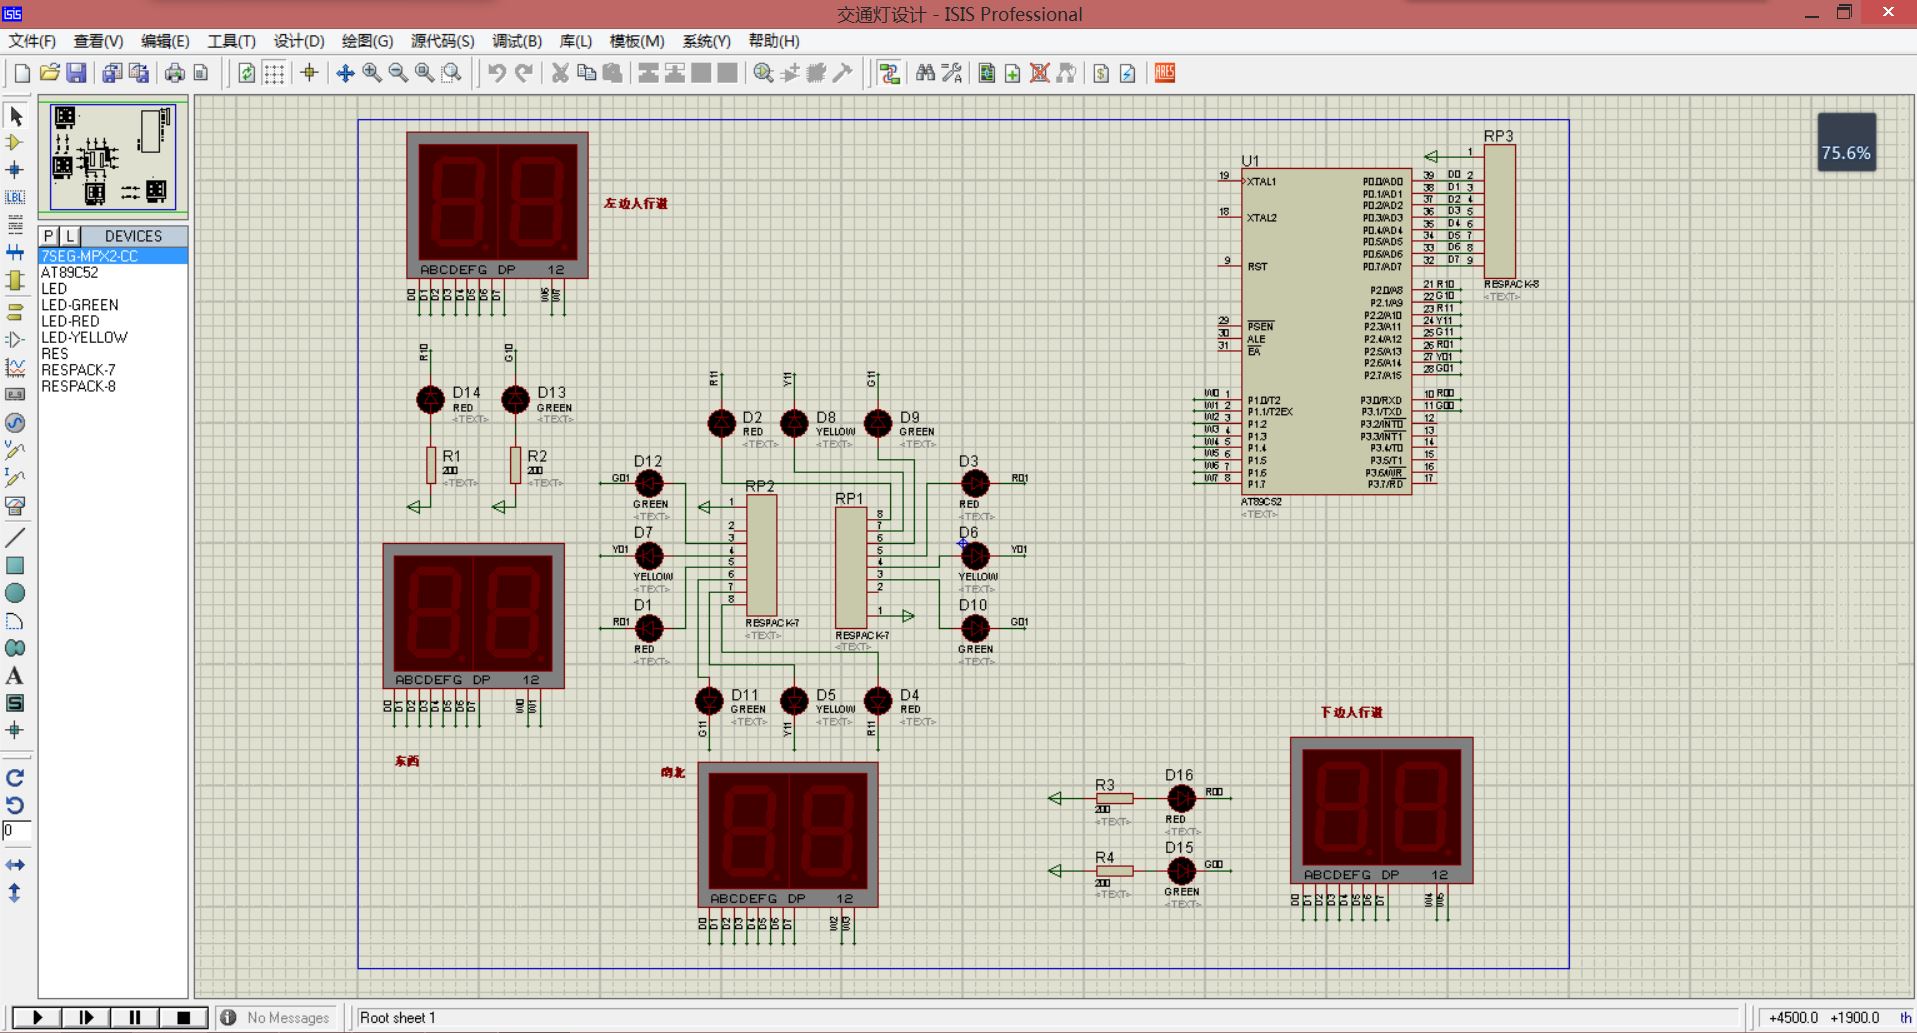The height and width of the screenshot is (1033, 1917).
Task: Switch to Component Mode
Action: 15,143
